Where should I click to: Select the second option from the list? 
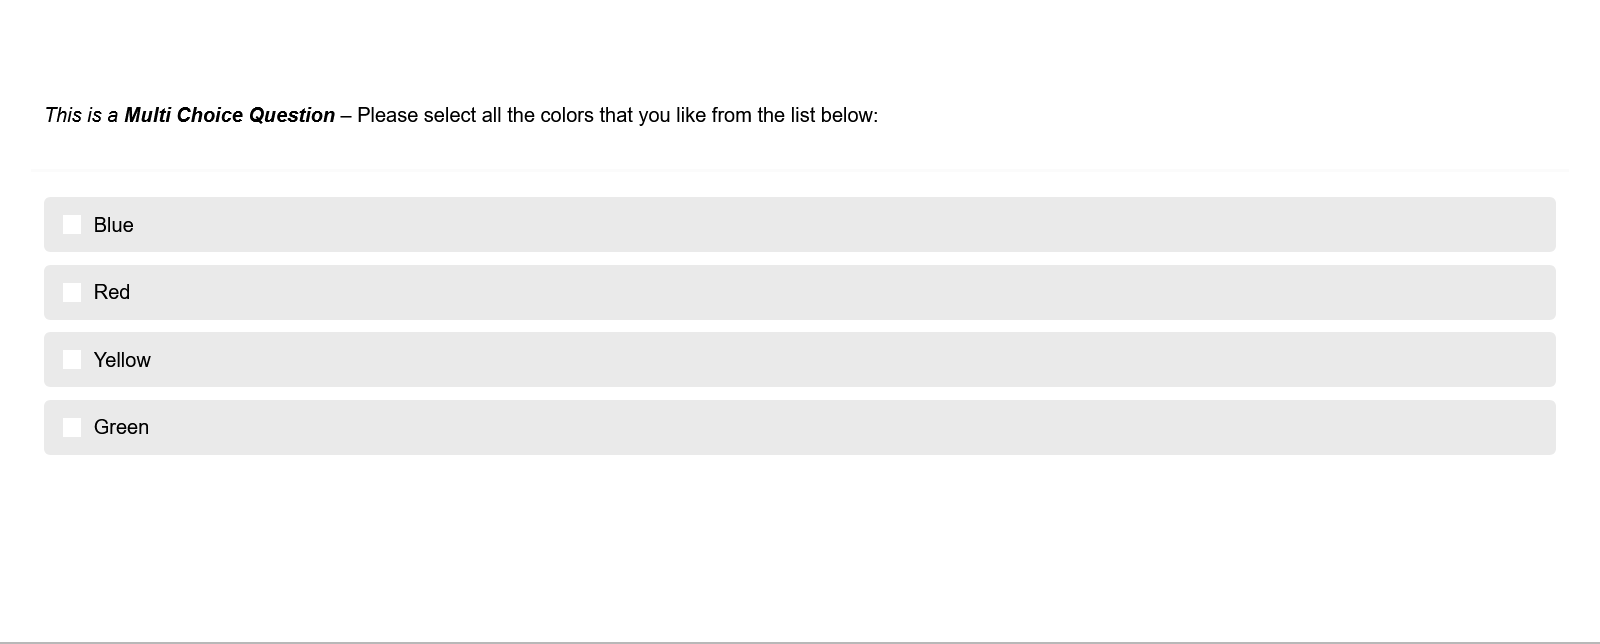pos(800,292)
